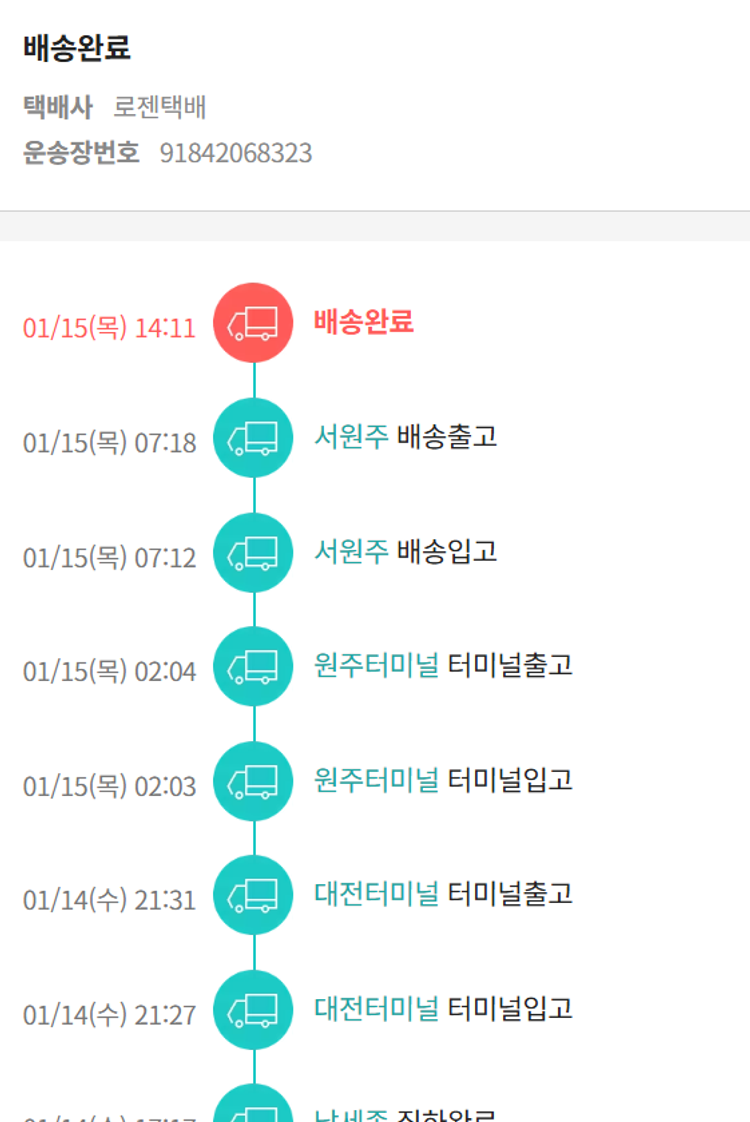Click the partially visible bottom truck icon
The height and width of the screenshot is (1122, 750).
pos(253,1108)
